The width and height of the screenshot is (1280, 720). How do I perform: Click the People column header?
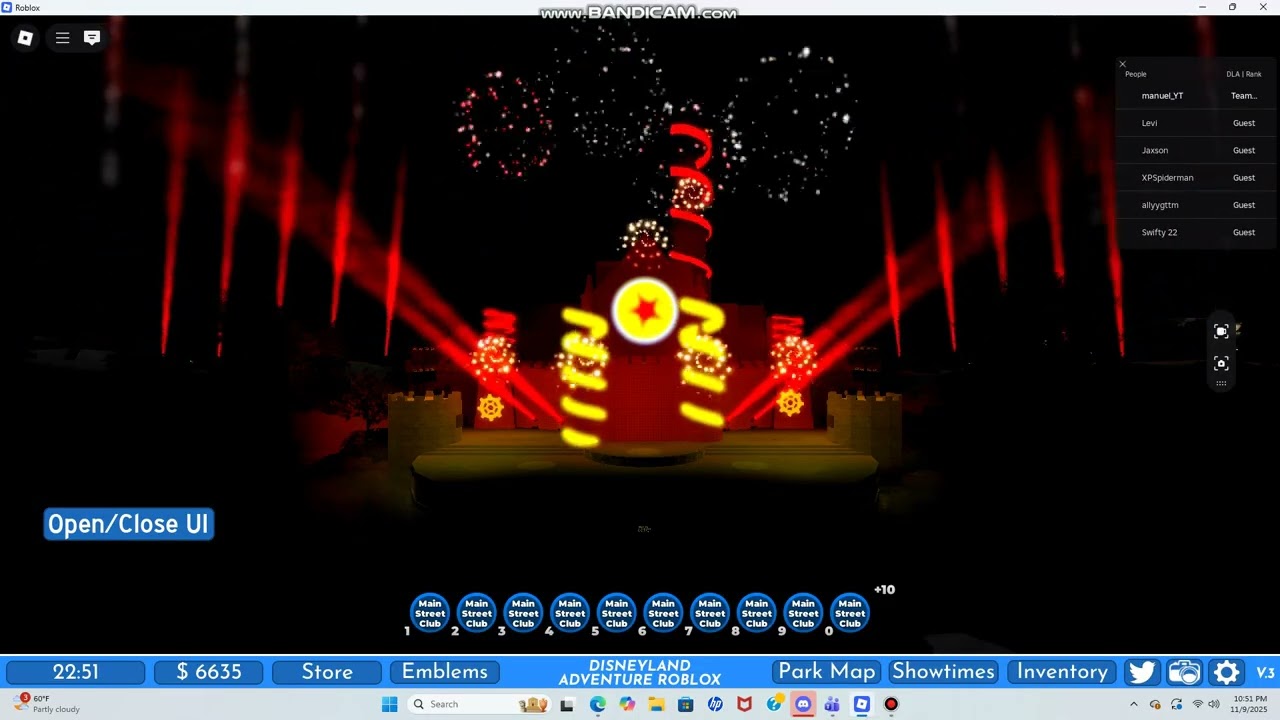1136,74
